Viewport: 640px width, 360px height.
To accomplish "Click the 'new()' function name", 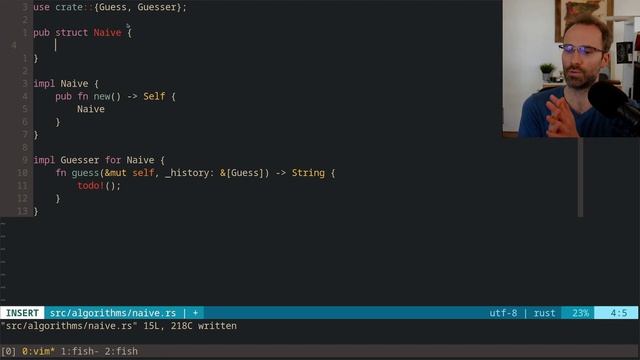I will (x=107, y=96).
